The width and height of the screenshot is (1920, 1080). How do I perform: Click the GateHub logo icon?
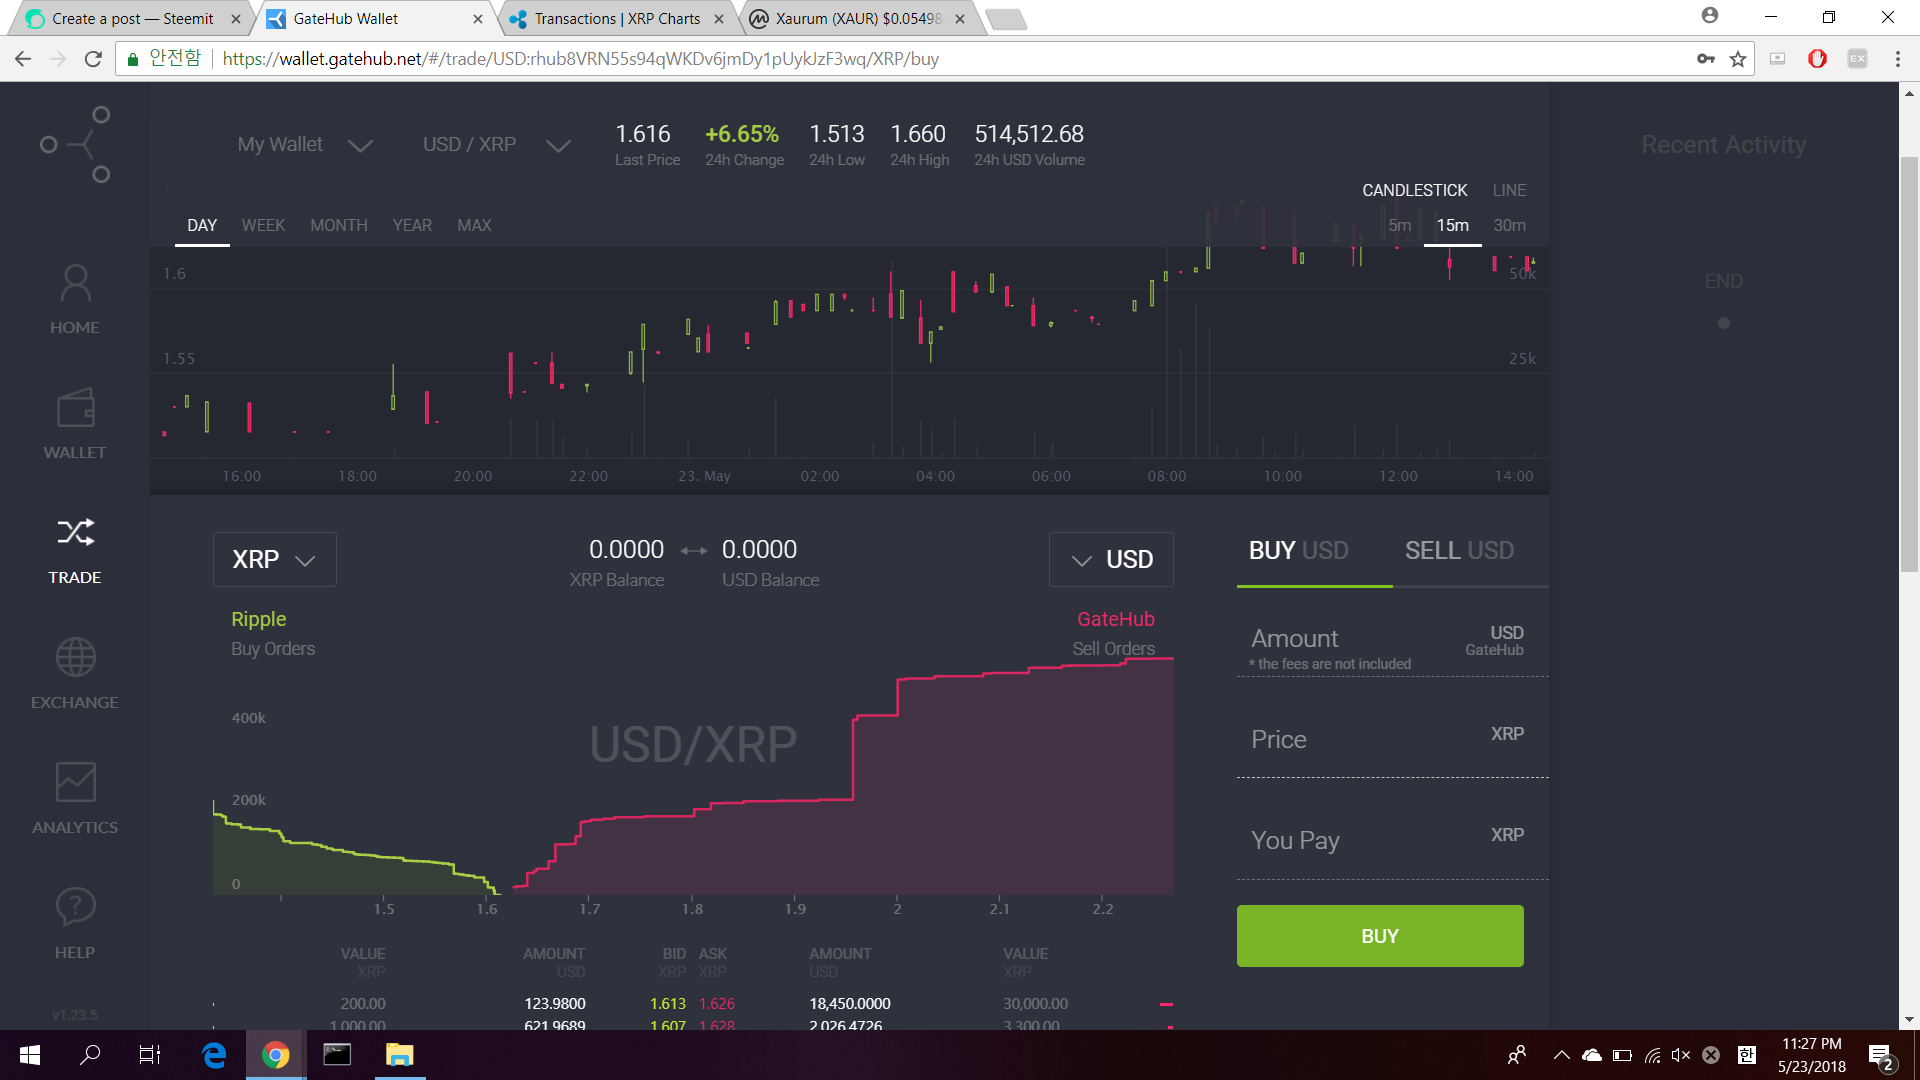coord(76,145)
